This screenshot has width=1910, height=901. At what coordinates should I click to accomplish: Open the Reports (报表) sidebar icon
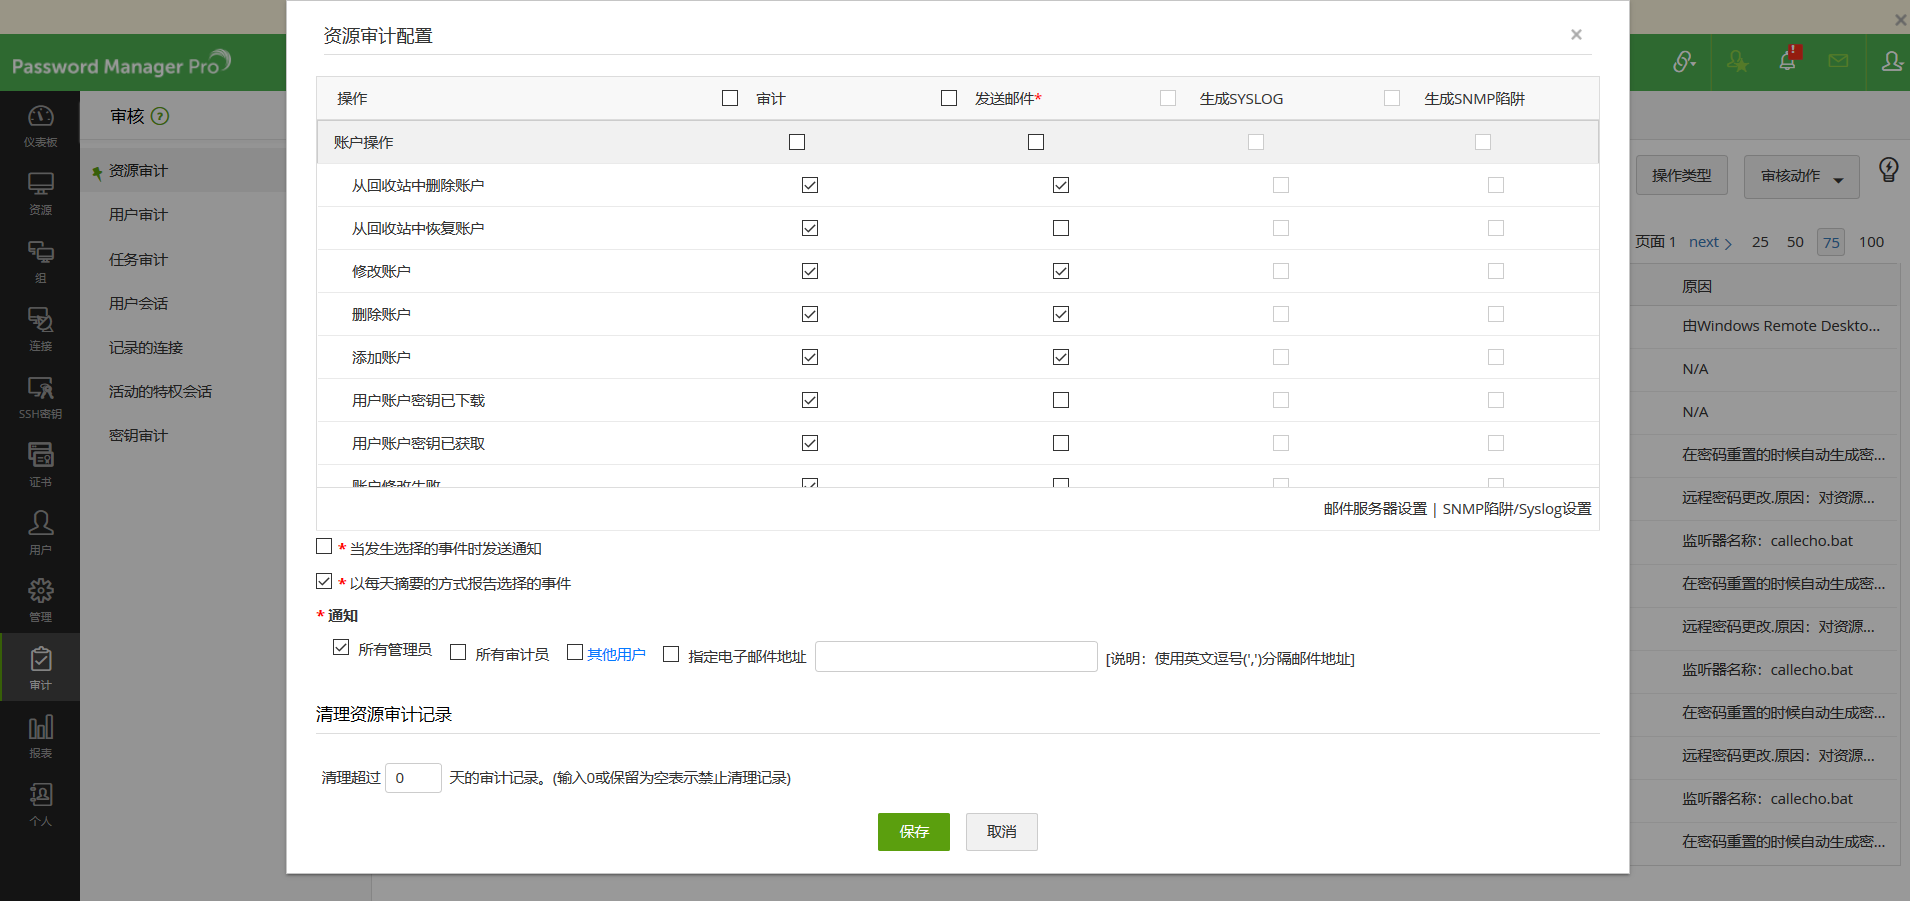40,736
